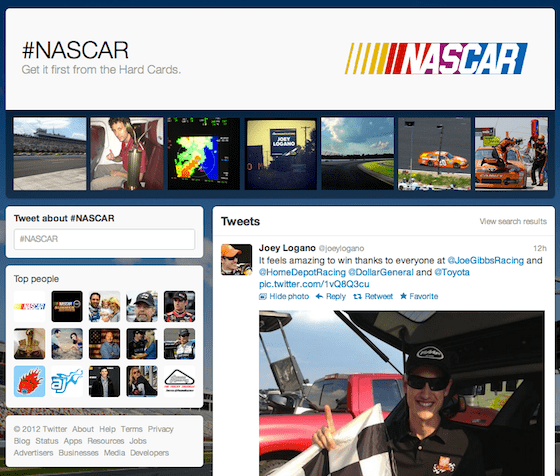Click the Reply arrow icon
This screenshot has width=560, height=476.
[x=319, y=296]
